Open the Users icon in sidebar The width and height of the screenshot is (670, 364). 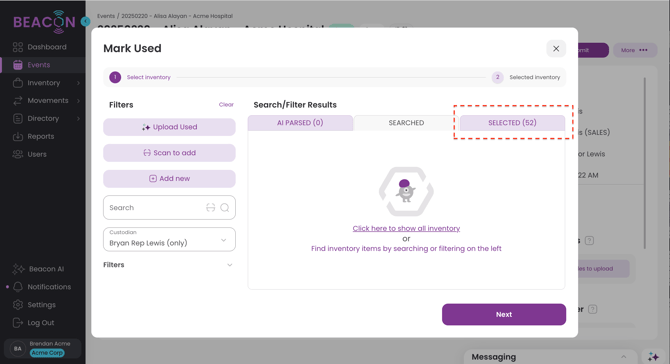pos(18,154)
